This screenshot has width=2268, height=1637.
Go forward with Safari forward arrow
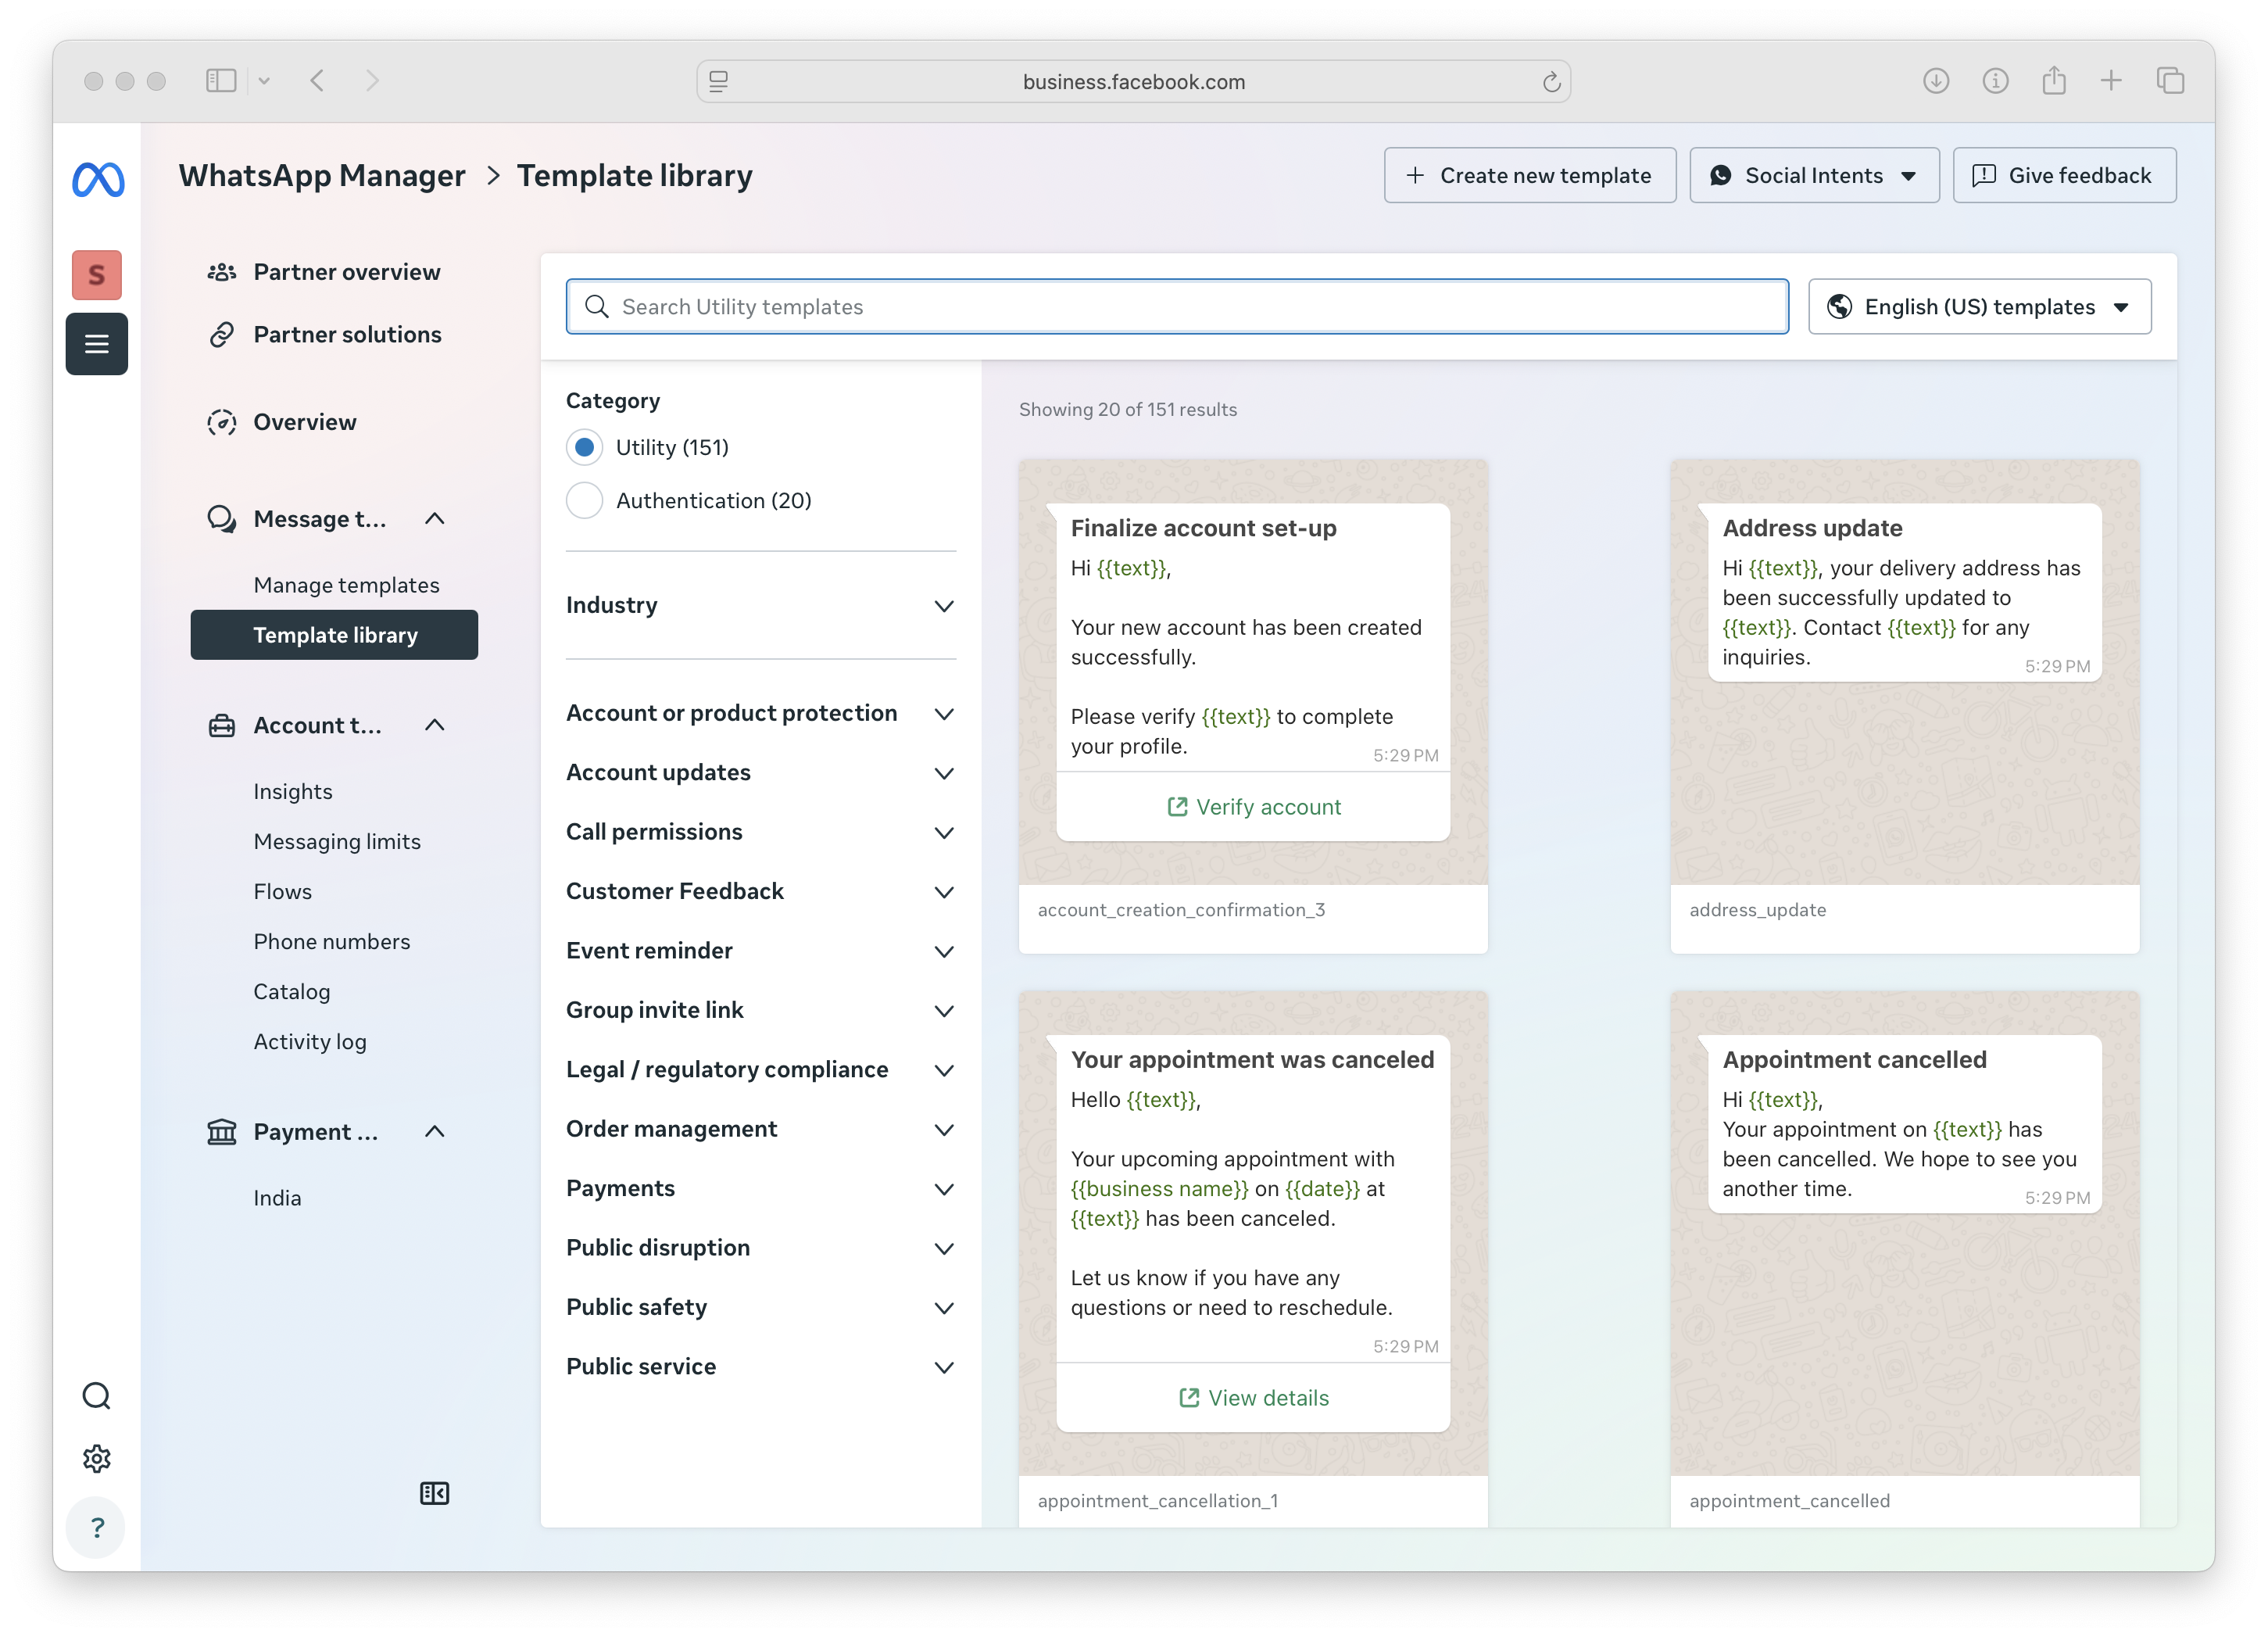[x=372, y=81]
